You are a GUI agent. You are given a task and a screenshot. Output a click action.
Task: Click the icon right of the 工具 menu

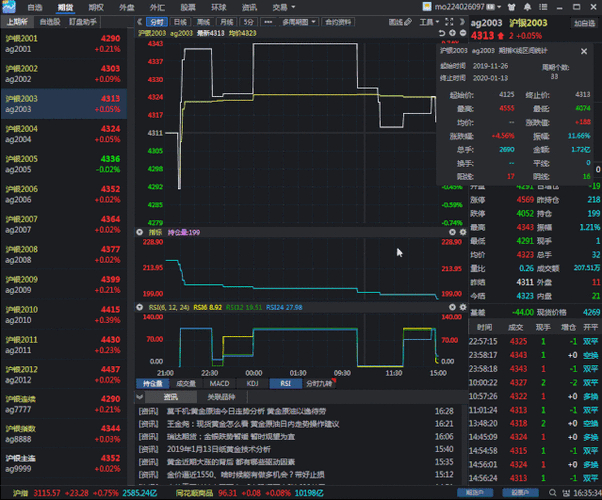448,21
